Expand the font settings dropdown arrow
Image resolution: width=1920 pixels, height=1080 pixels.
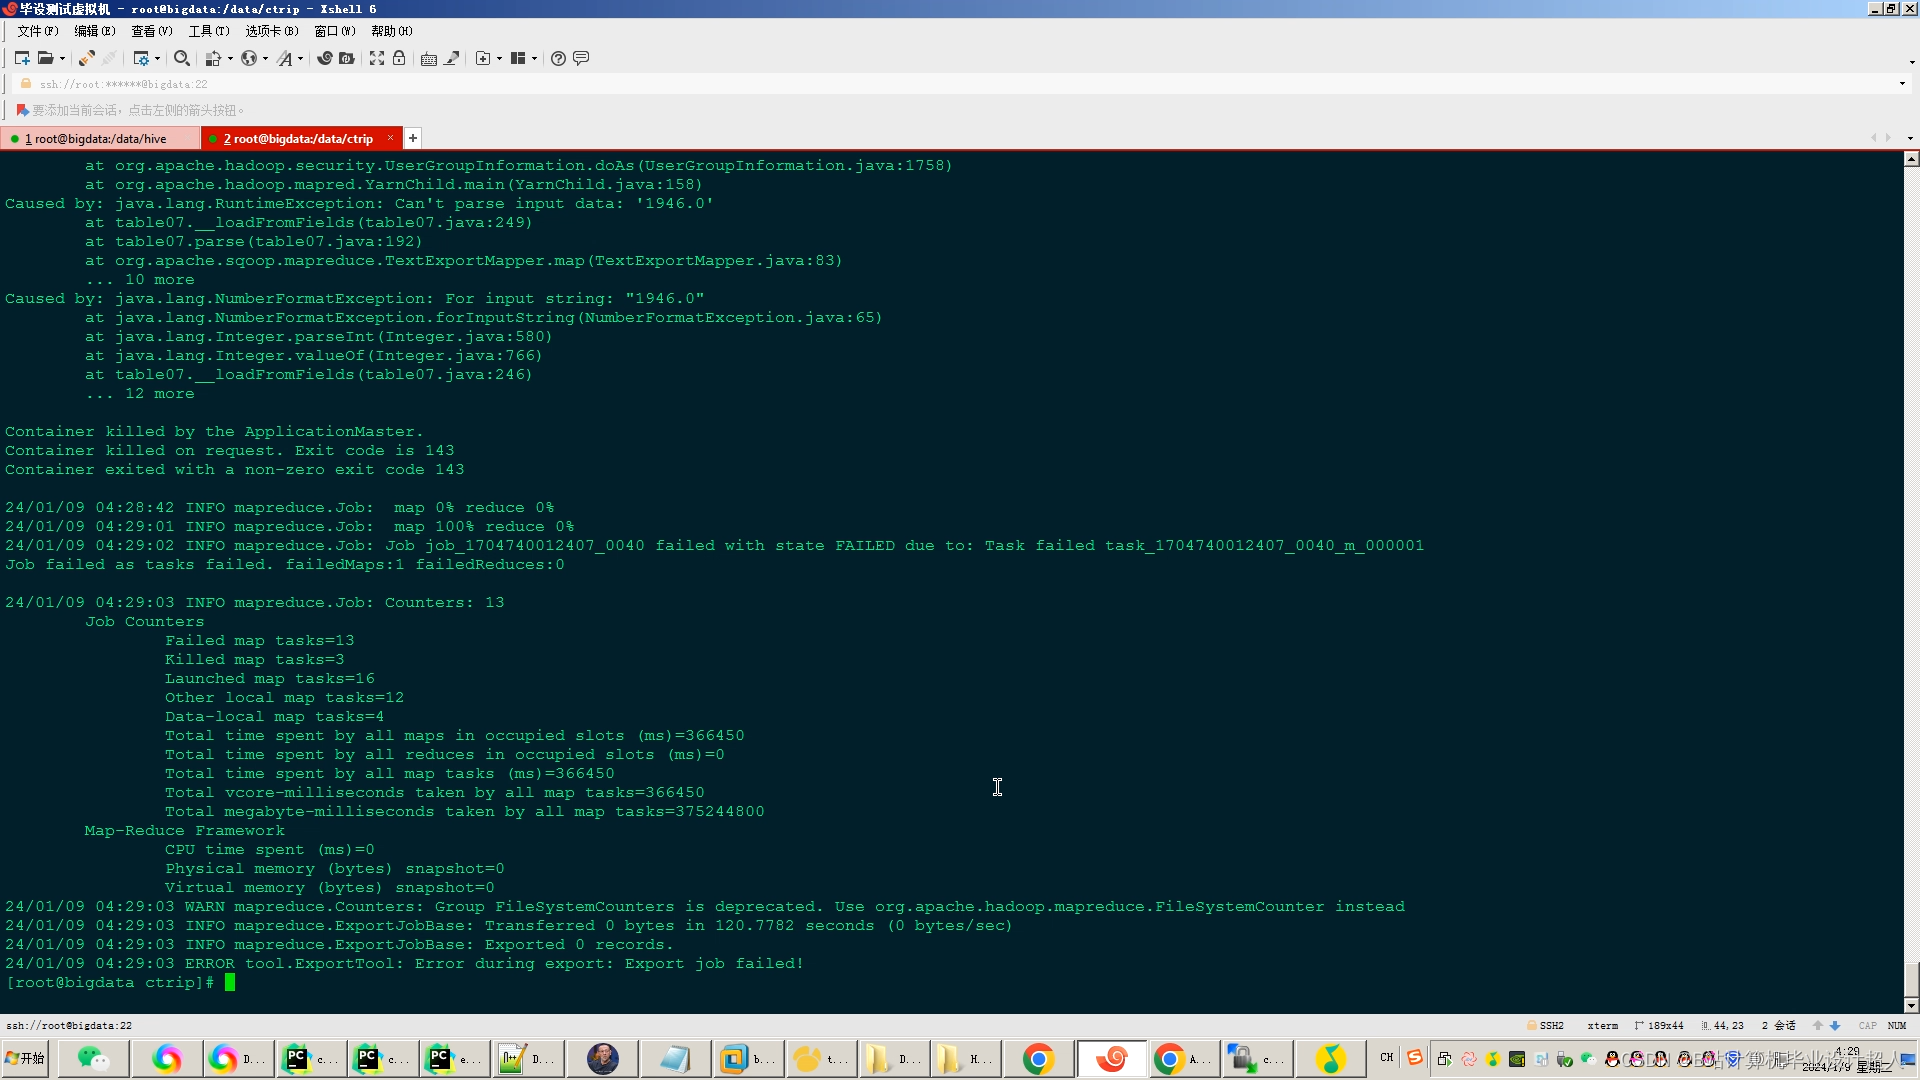point(300,58)
